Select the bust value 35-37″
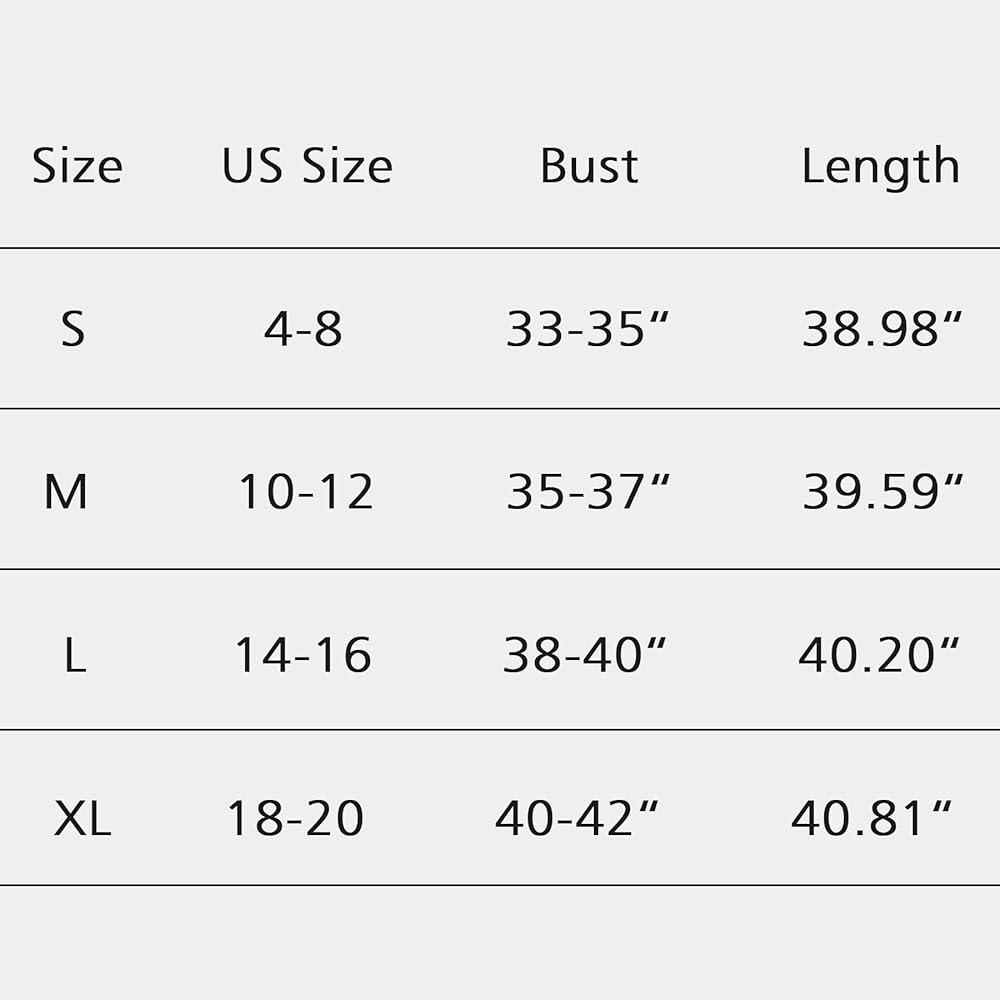The width and height of the screenshot is (1000, 1000). click(x=588, y=491)
